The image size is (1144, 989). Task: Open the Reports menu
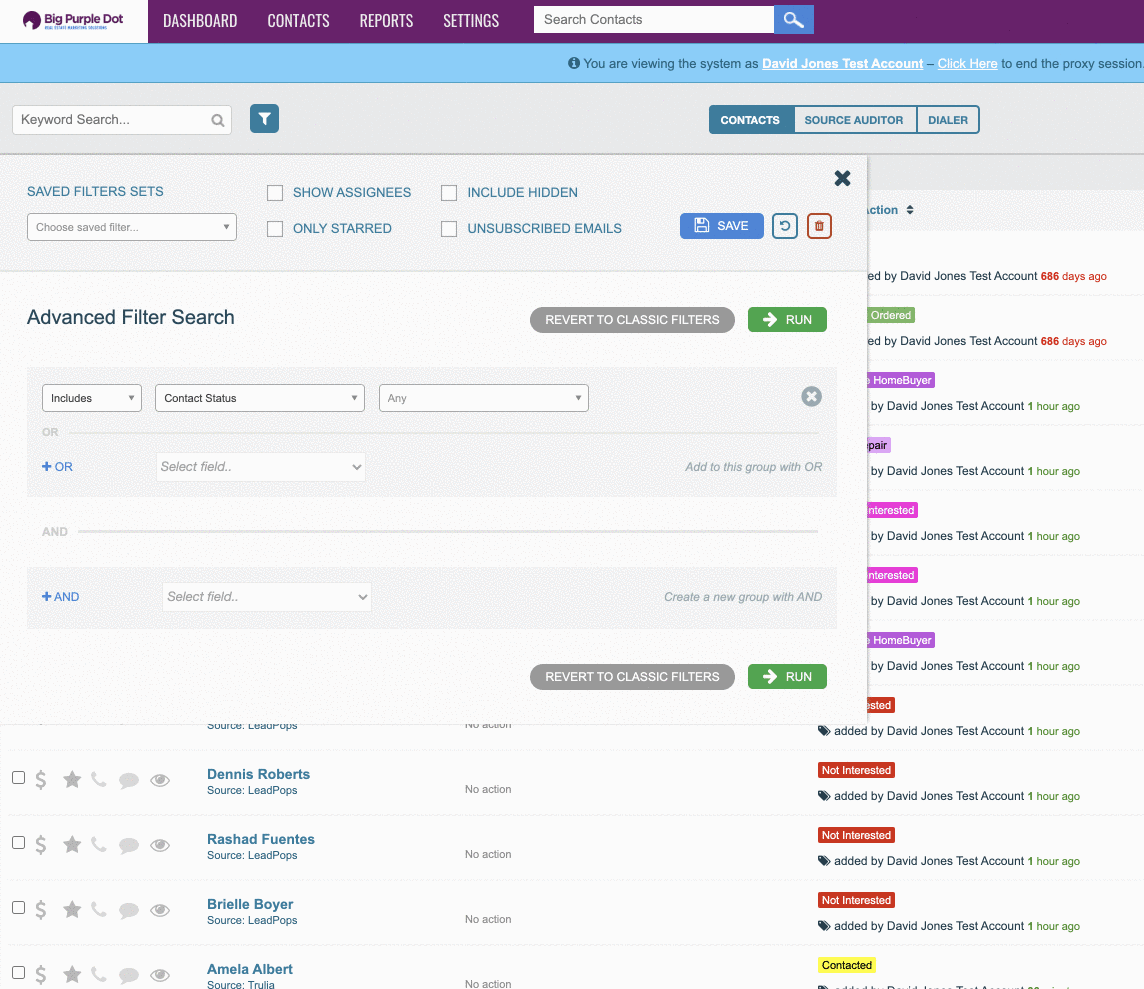click(386, 21)
